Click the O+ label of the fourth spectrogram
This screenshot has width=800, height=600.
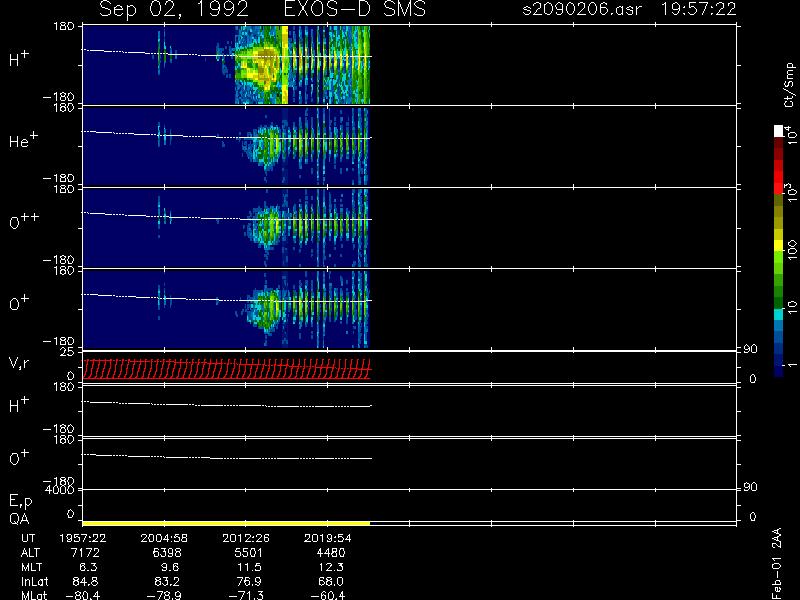pyautogui.click(x=19, y=303)
